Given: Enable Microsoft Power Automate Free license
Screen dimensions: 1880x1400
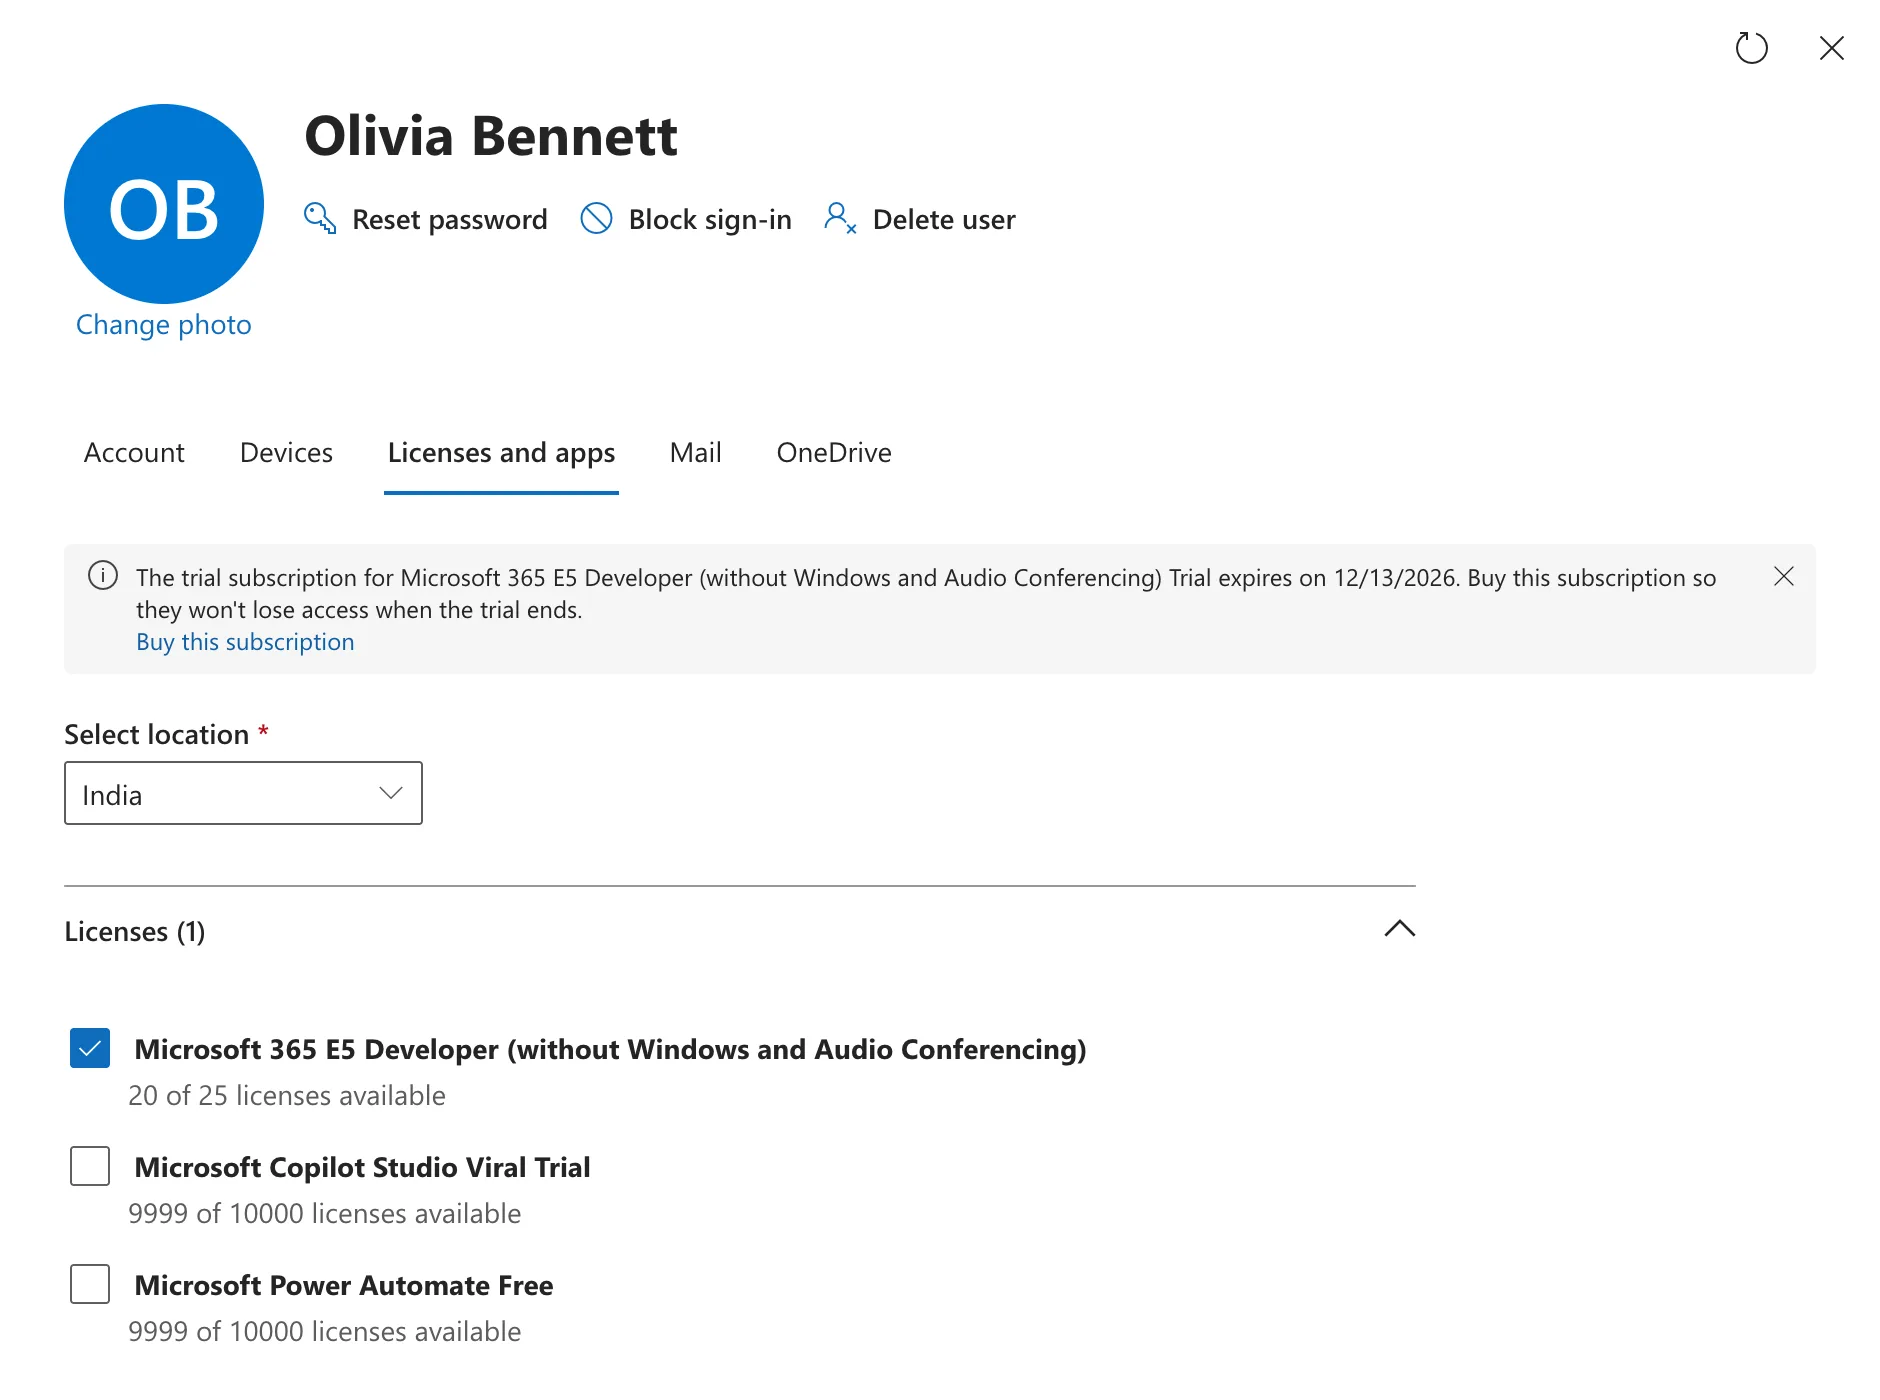Looking at the screenshot, I should coord(90,1284).
